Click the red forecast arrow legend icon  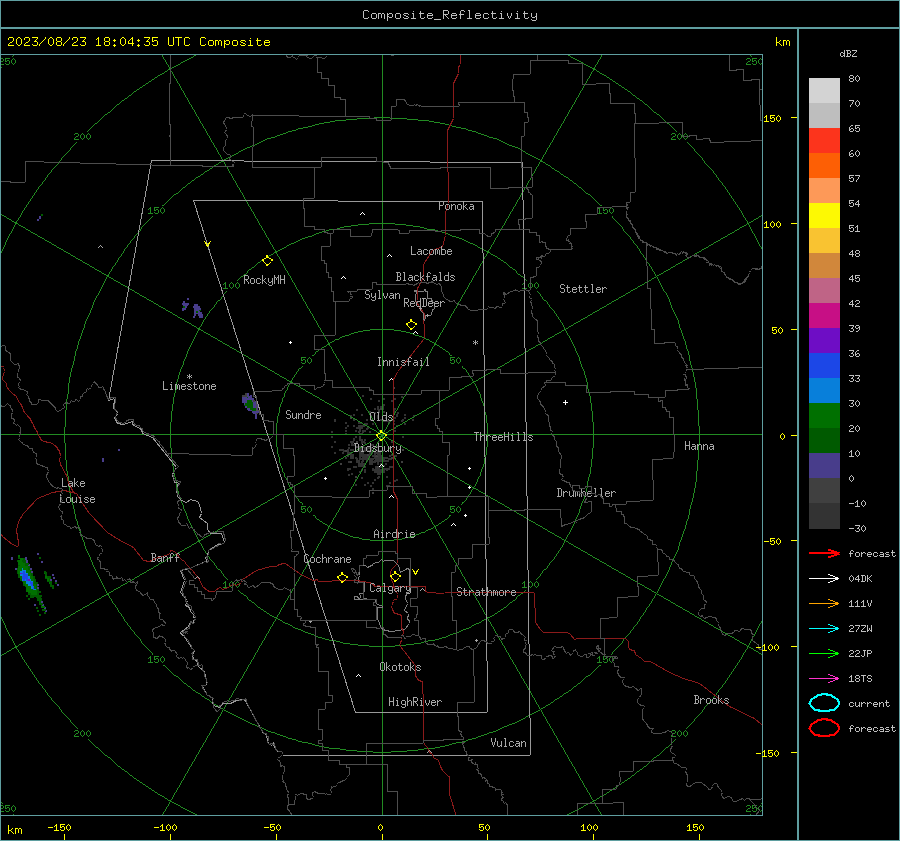coord(824,553)
